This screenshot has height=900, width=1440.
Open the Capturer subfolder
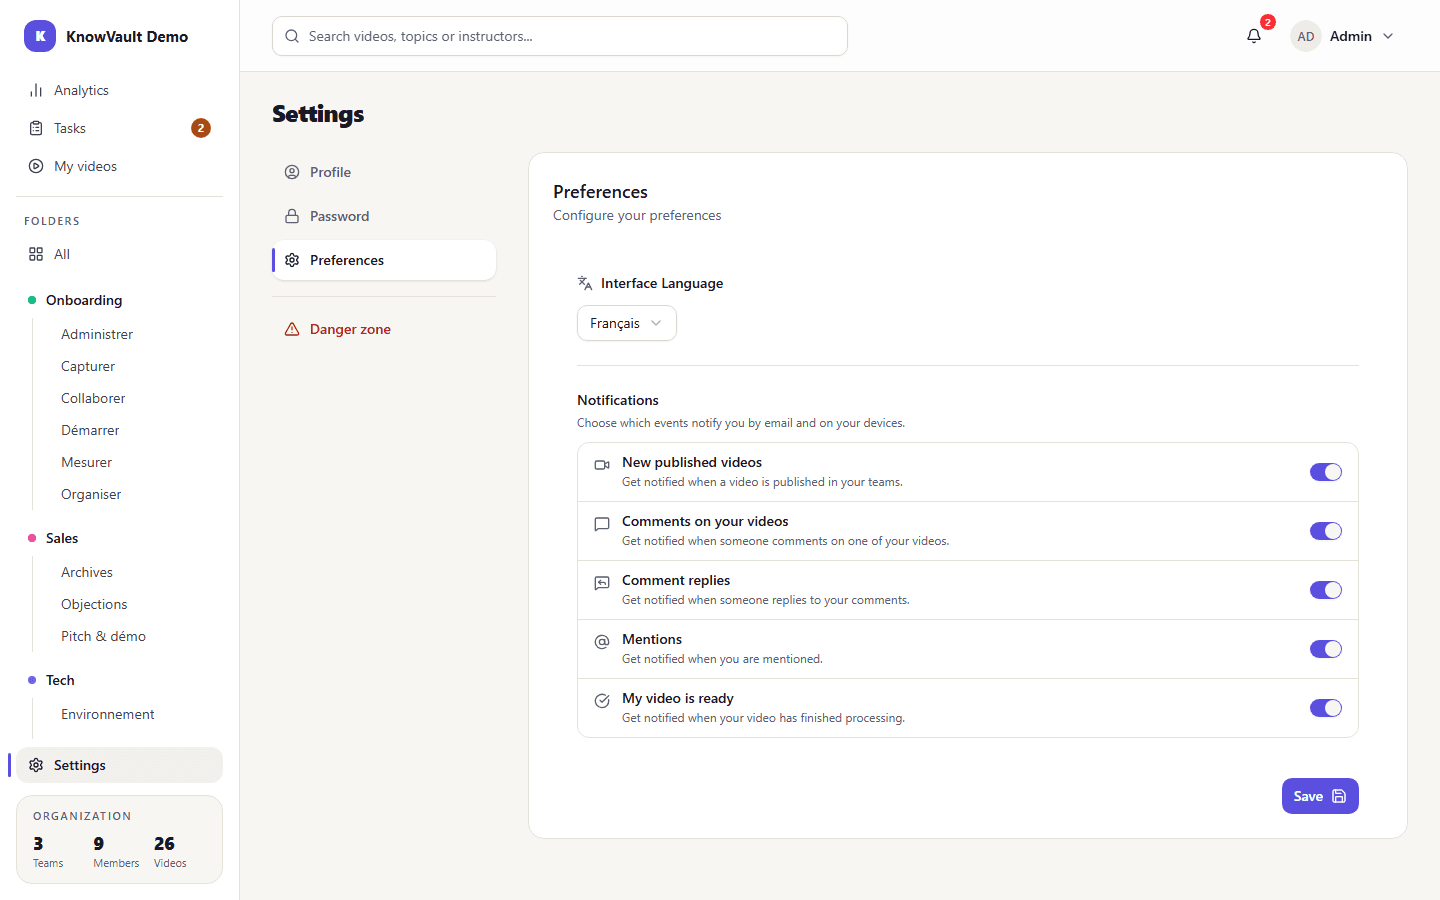tap(88, 366)
